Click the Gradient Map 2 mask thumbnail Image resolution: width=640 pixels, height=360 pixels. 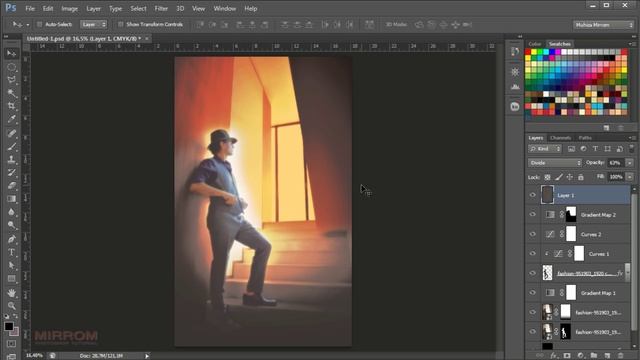click(571, 215)
